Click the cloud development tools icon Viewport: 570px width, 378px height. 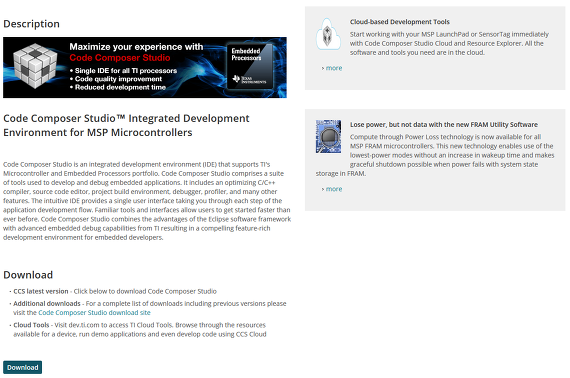coord(328,34)
